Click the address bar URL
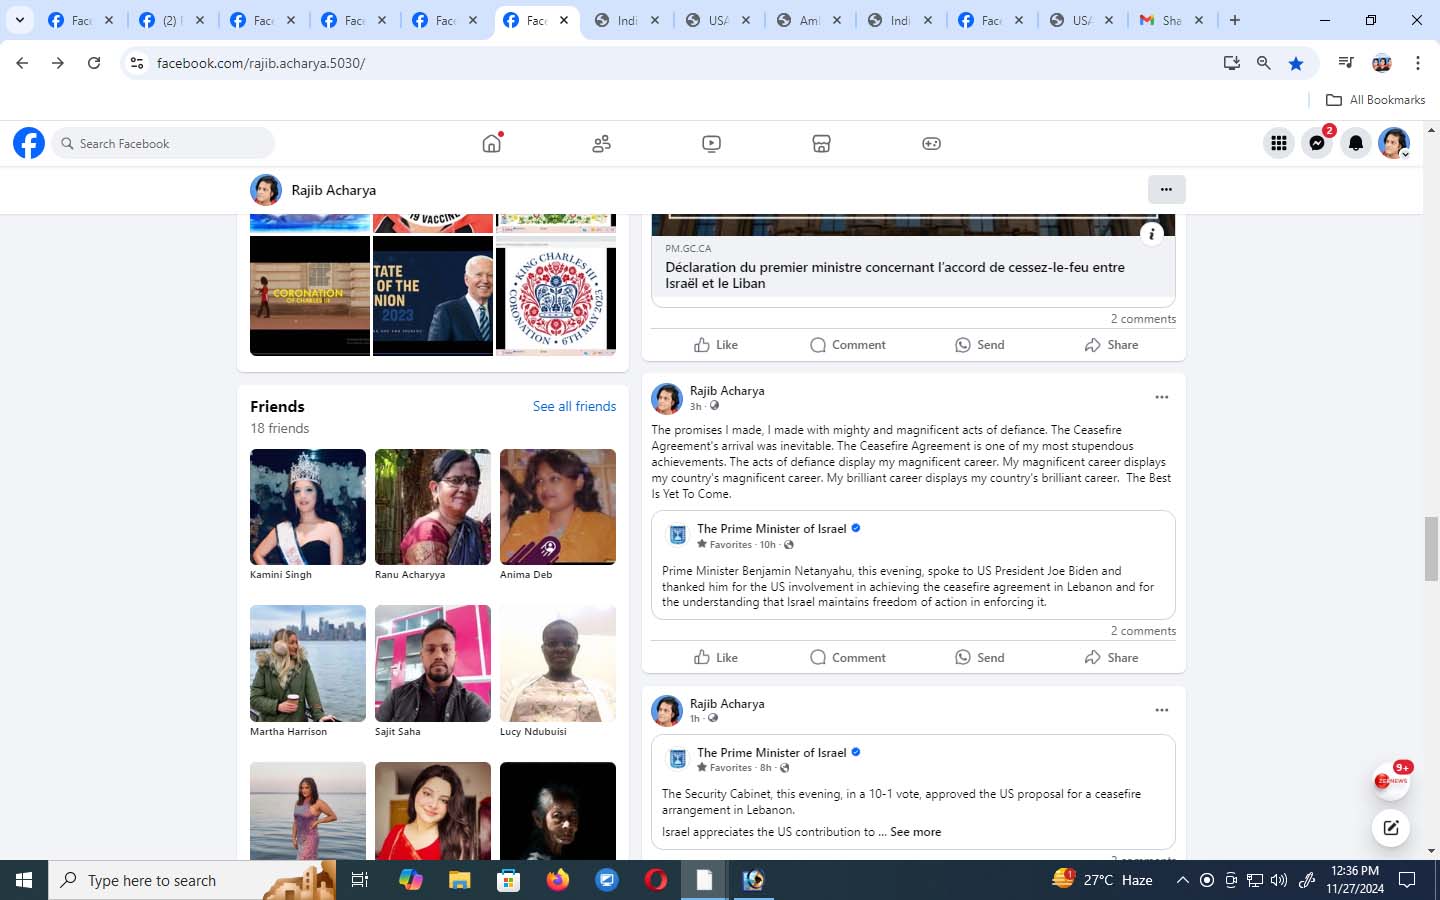The width and height of the screenshot is (1440, 900). [261, 63]
